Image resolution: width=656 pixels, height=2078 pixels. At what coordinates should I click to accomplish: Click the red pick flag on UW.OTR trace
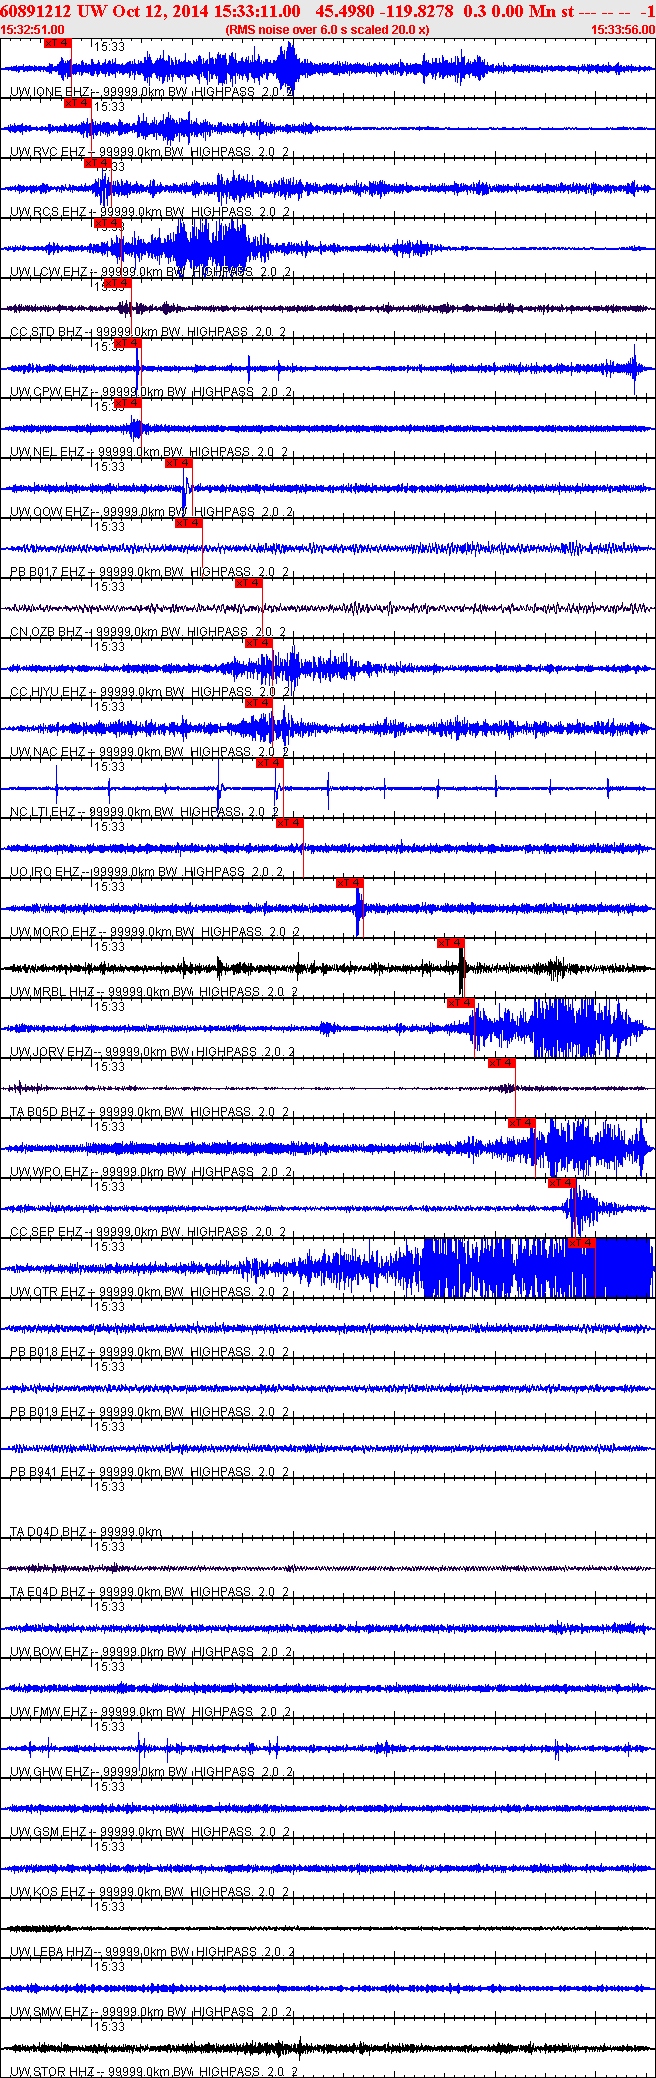[x=581, y=1243]
